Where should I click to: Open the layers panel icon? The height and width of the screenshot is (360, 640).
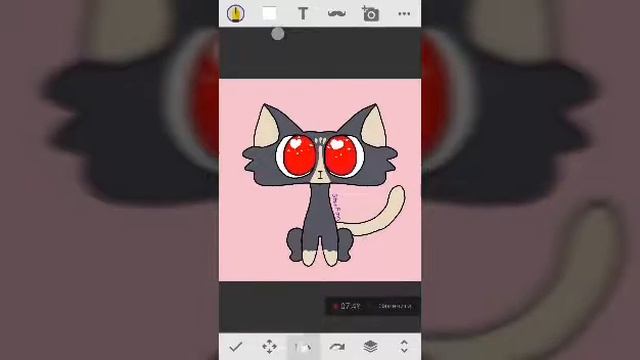click(x=370, y=347)
